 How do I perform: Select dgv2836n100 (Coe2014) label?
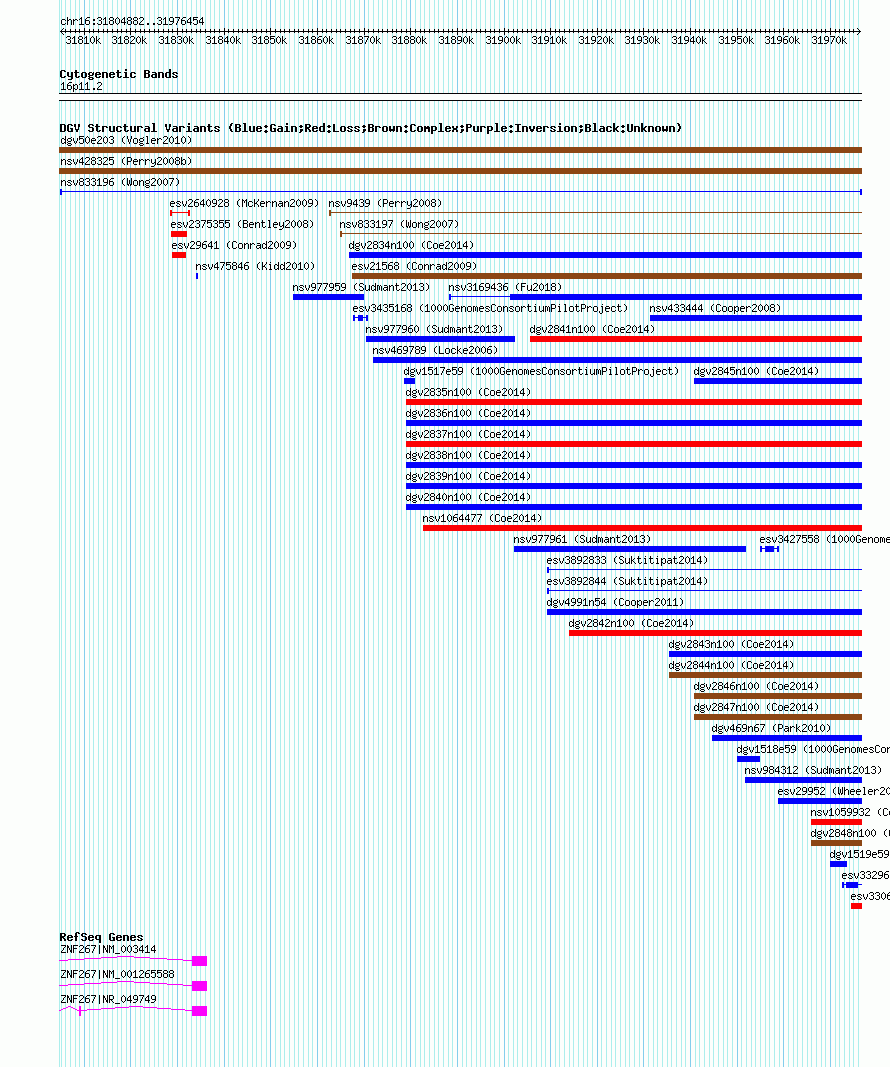468,414
